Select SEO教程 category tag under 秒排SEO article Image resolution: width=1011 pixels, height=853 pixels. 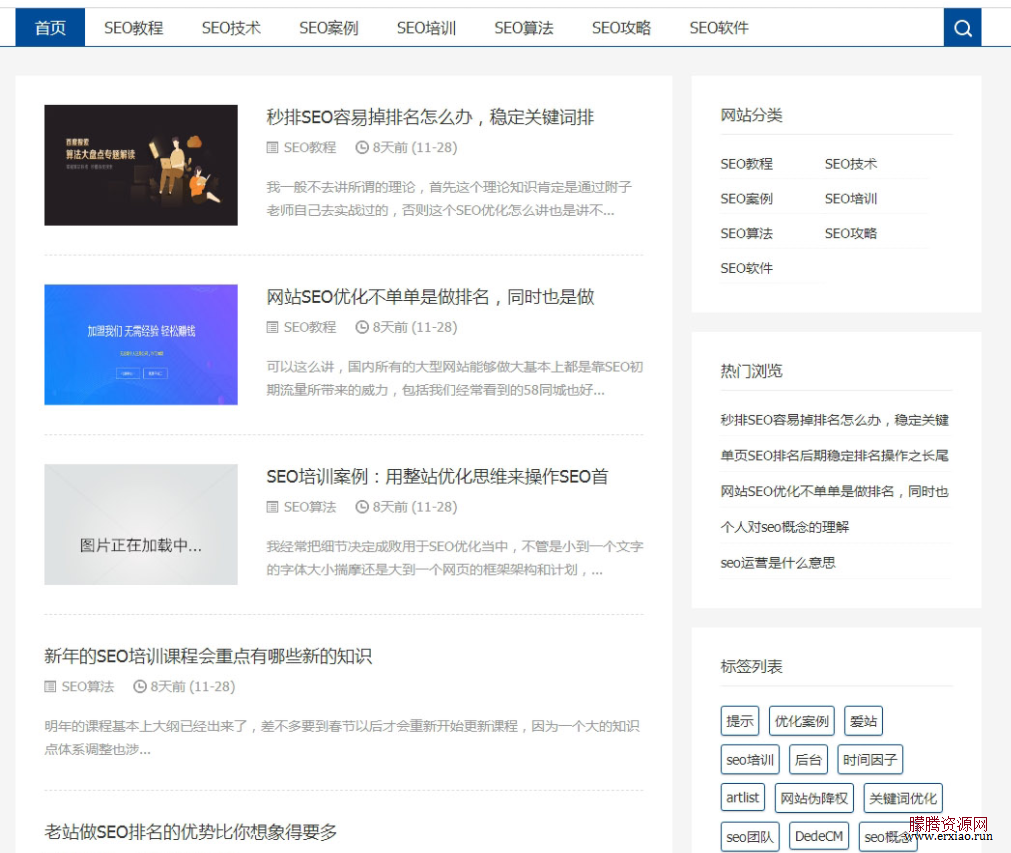tap(309, 148)
